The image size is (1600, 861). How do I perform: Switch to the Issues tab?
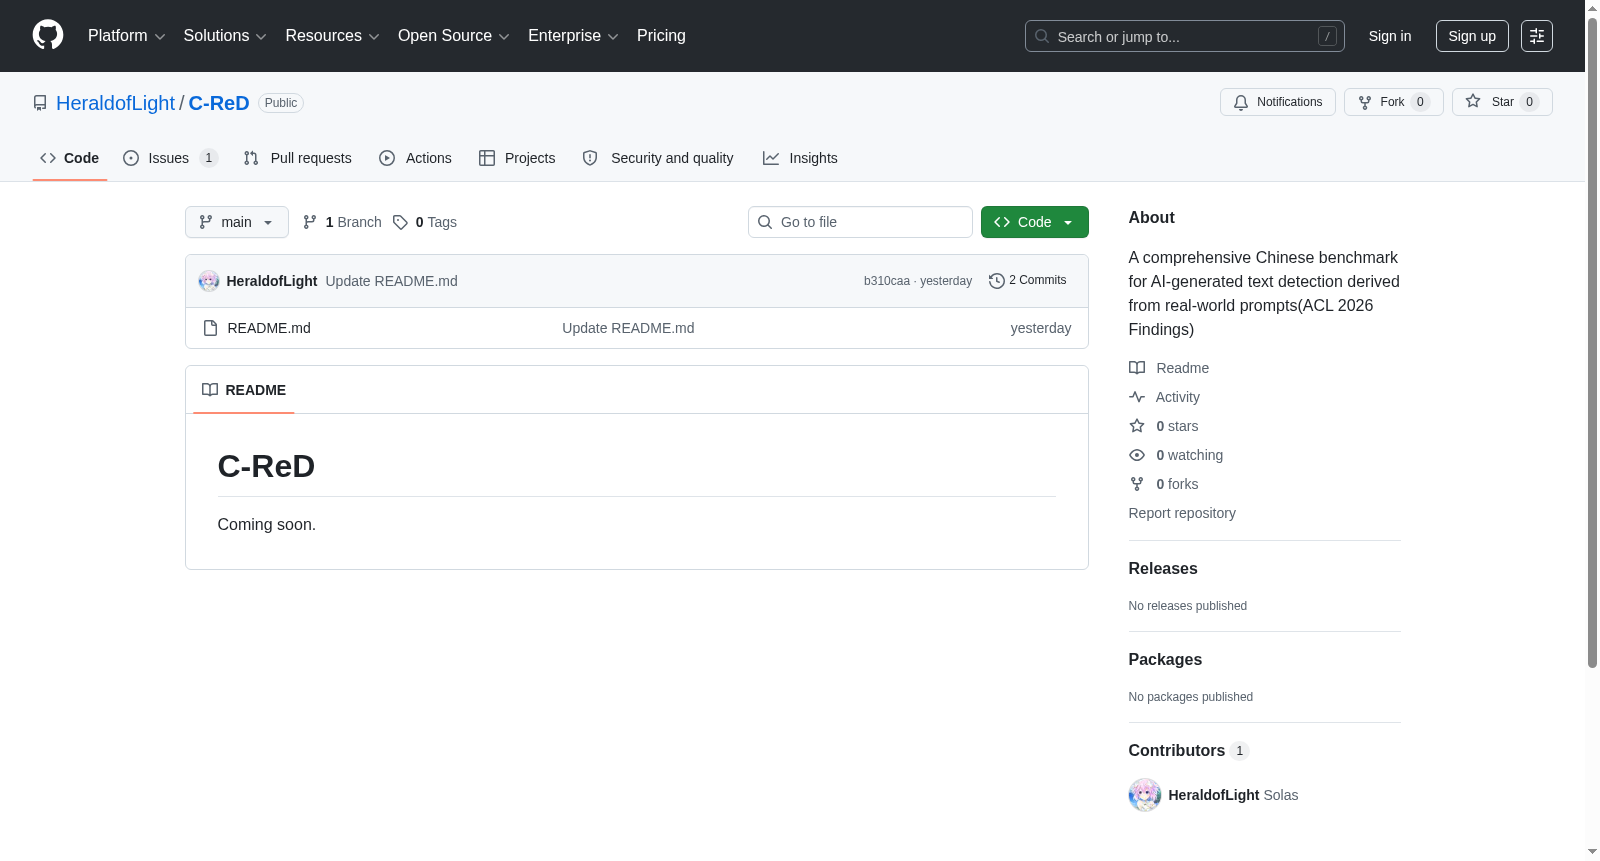point(169,158)
